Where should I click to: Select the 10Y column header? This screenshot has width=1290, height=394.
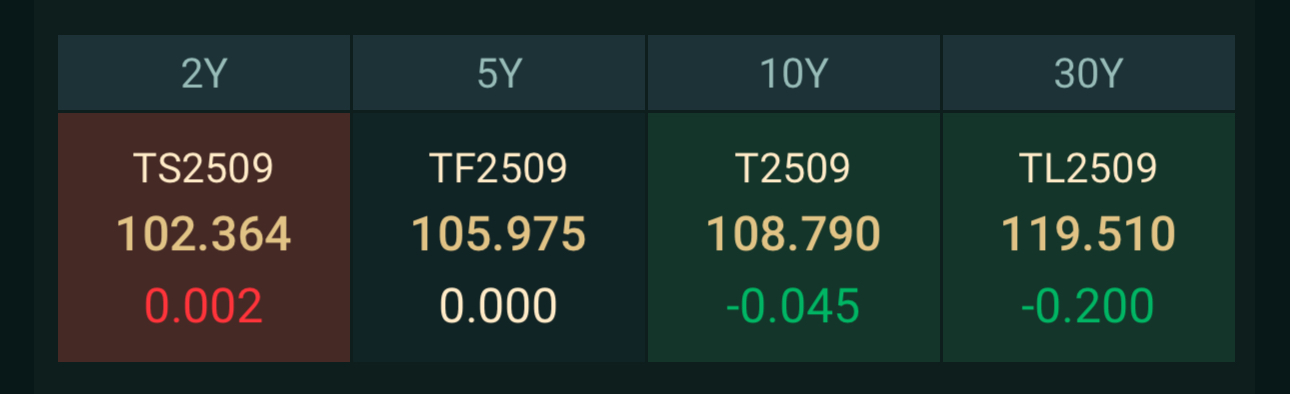(793, 73)
